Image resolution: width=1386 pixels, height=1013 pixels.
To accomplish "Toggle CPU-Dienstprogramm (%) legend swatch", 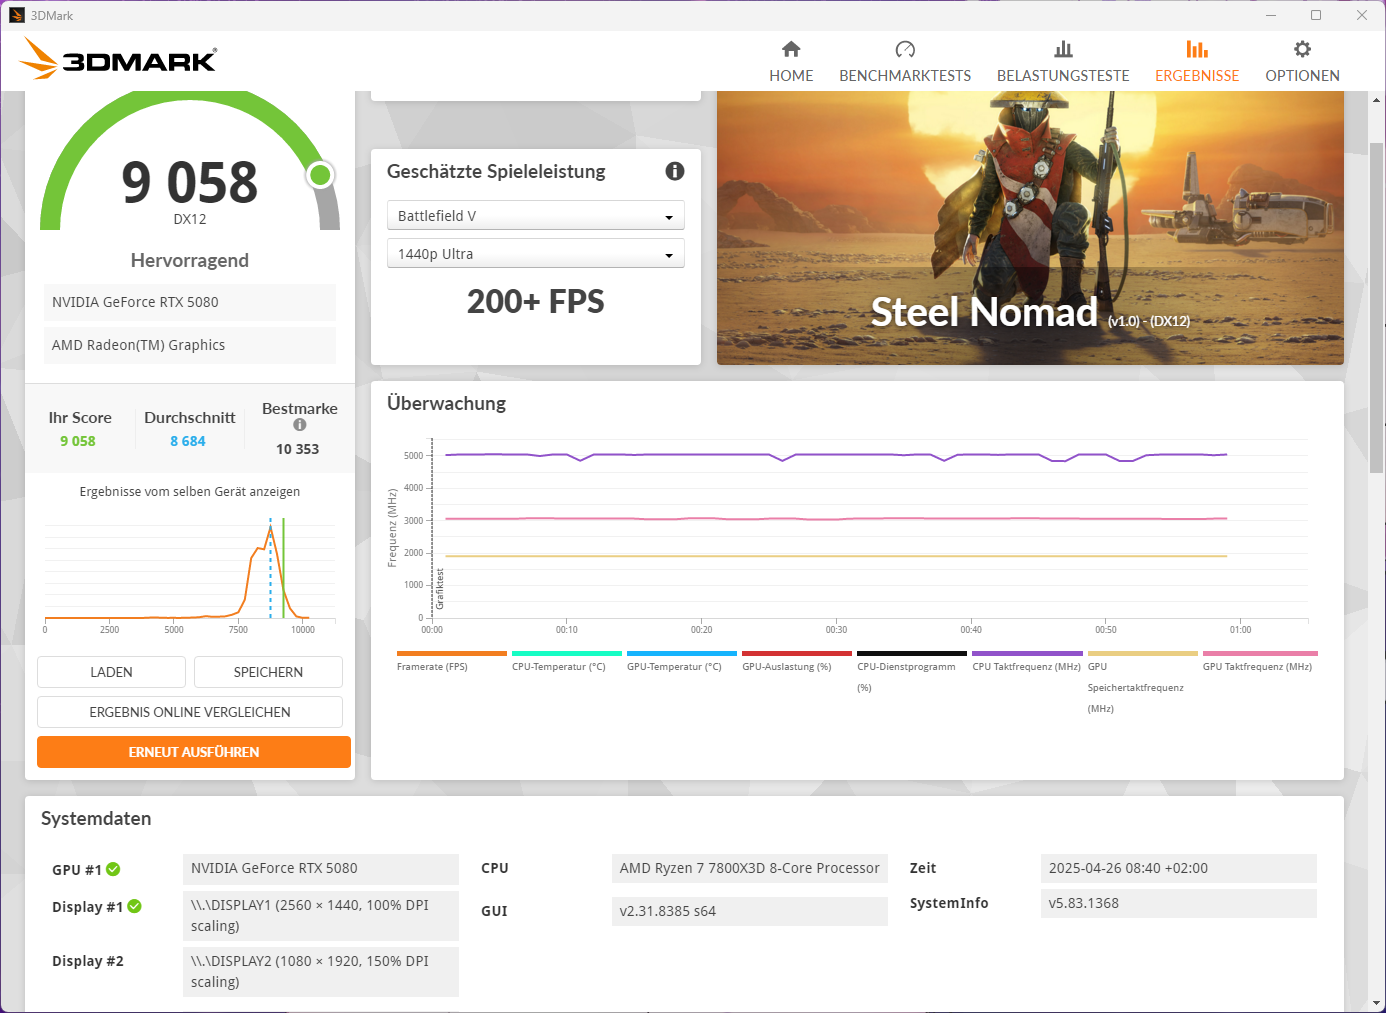I will click(x=912, y=654).
